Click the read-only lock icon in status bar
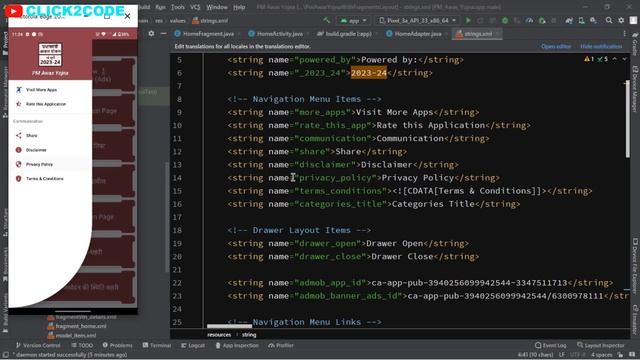 click(x=620, y=355)
